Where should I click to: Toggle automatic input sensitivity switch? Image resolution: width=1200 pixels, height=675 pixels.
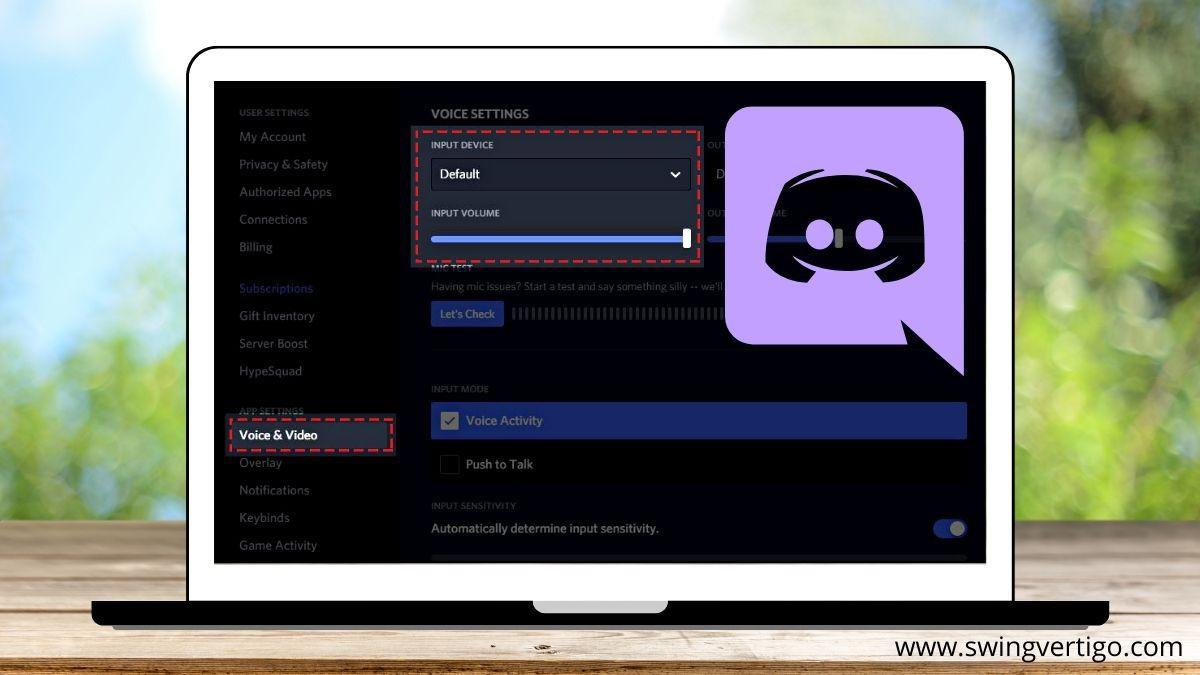pos(949,528)
